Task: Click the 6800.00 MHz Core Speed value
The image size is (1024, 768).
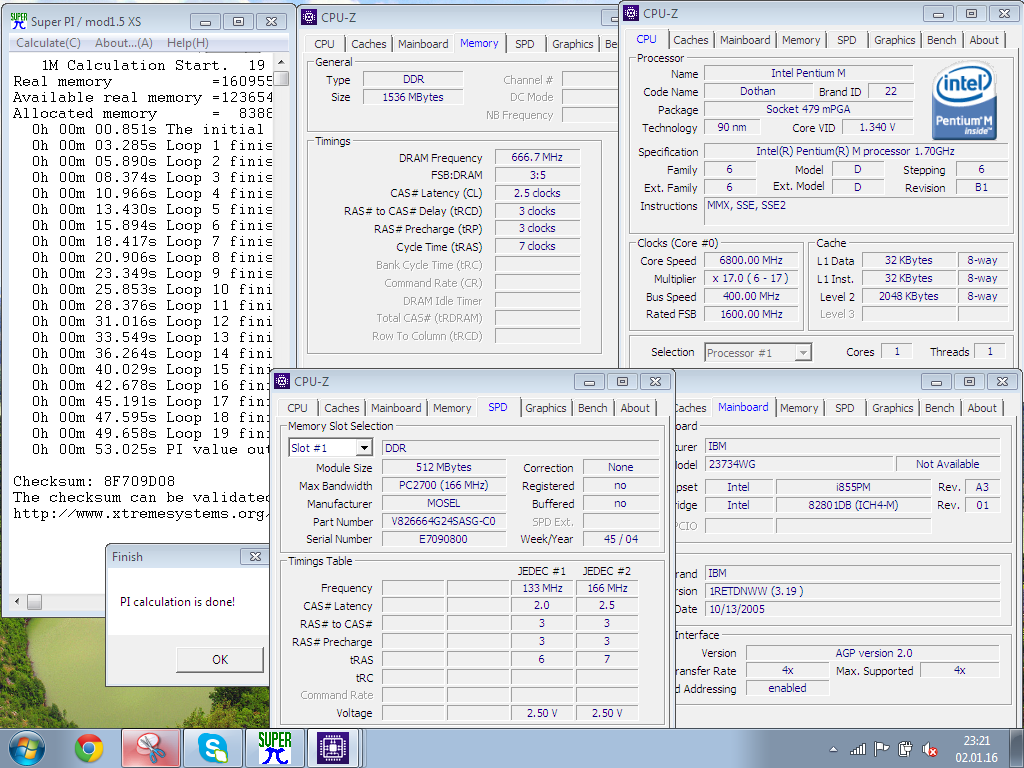Action: click(751, 260)
